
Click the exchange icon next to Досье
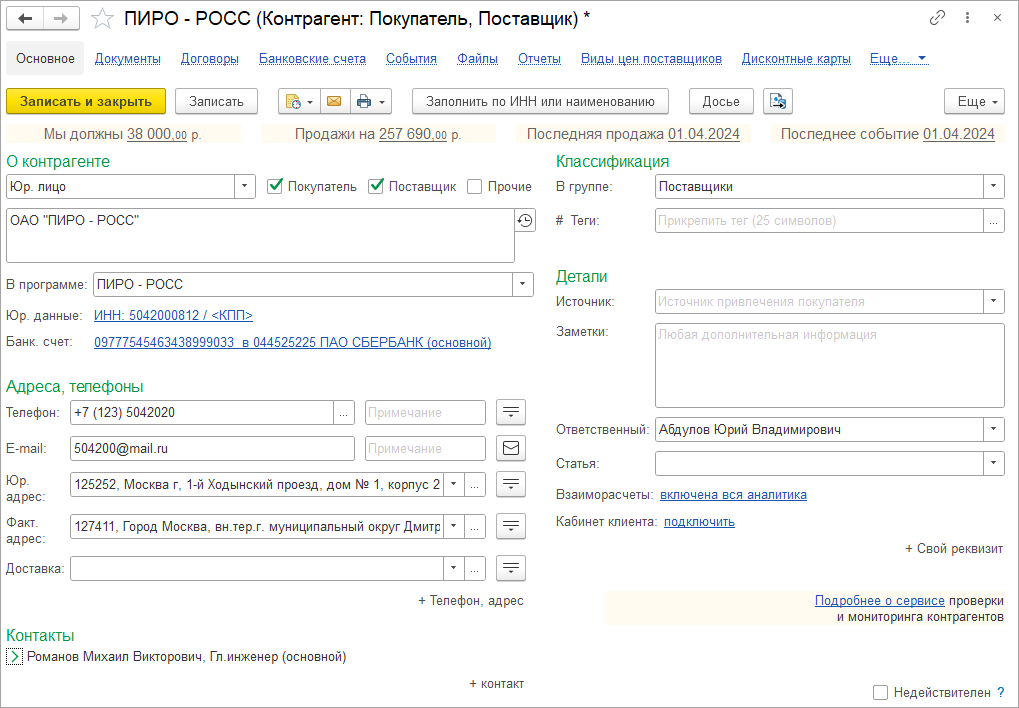(778, 101)
